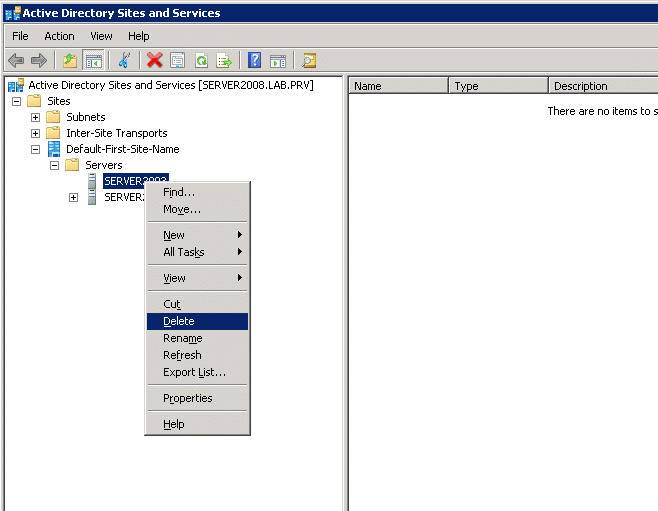Image resolution: width=658 pixels, height=511 pixels.
Task: Click the second server icon below SERVER2003
Action: 92,197
